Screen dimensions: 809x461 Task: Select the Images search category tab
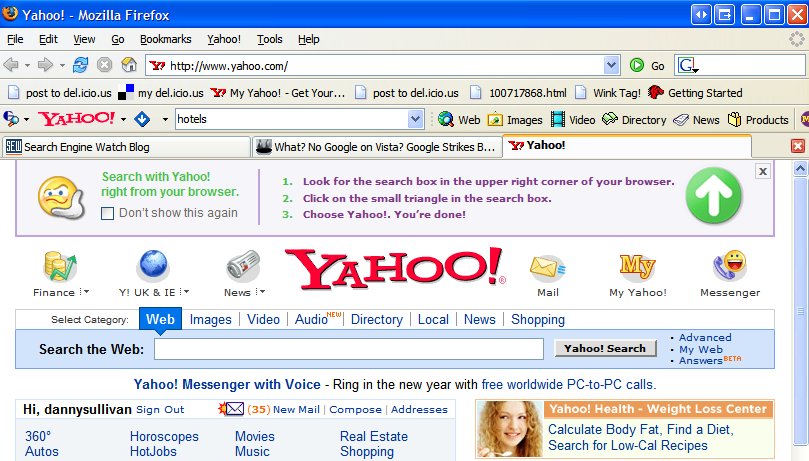click(x=211, y=320)
